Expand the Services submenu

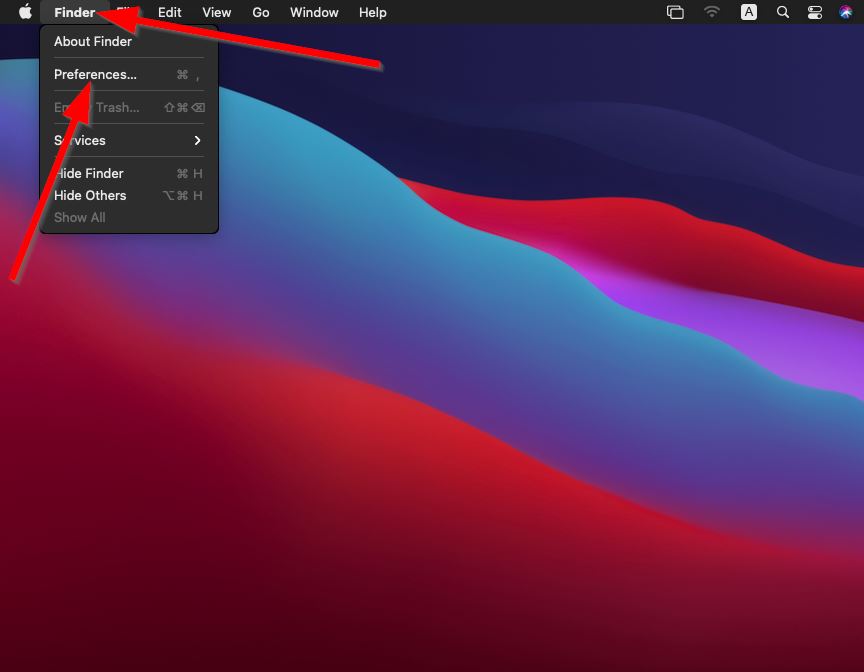pos(80,140)
